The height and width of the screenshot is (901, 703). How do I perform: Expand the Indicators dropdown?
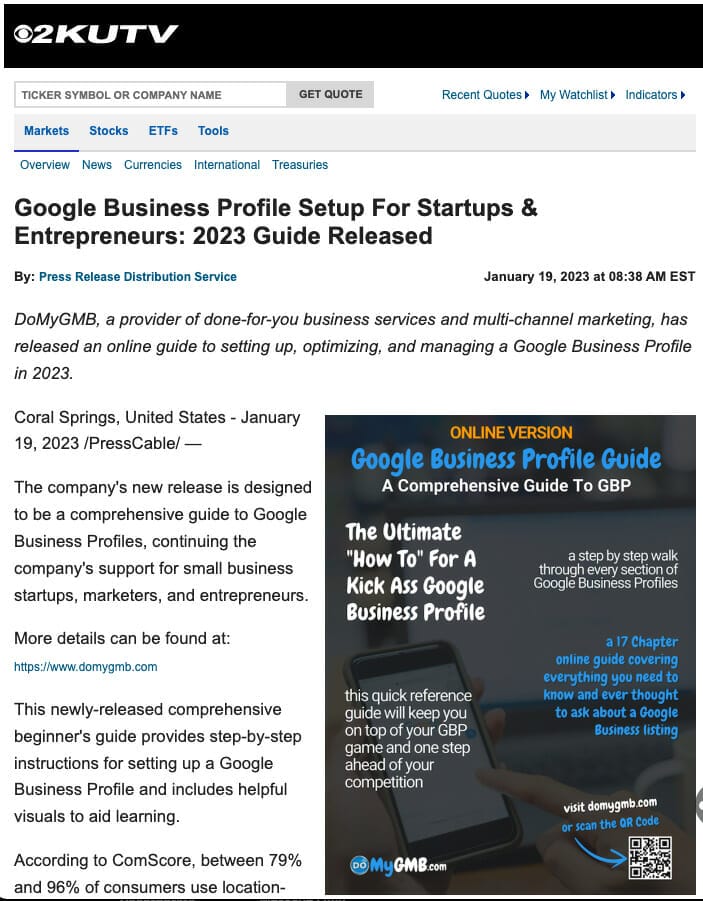[655, 95]
